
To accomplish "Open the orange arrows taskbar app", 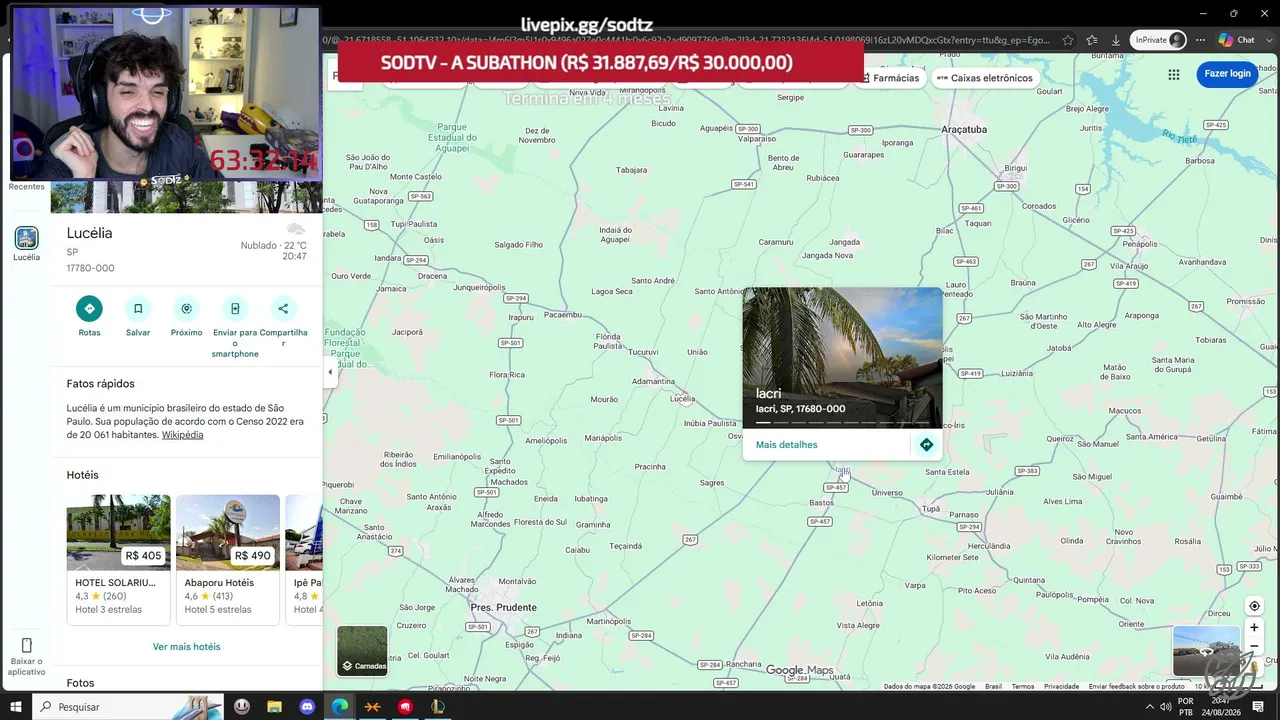I will 372,707.
